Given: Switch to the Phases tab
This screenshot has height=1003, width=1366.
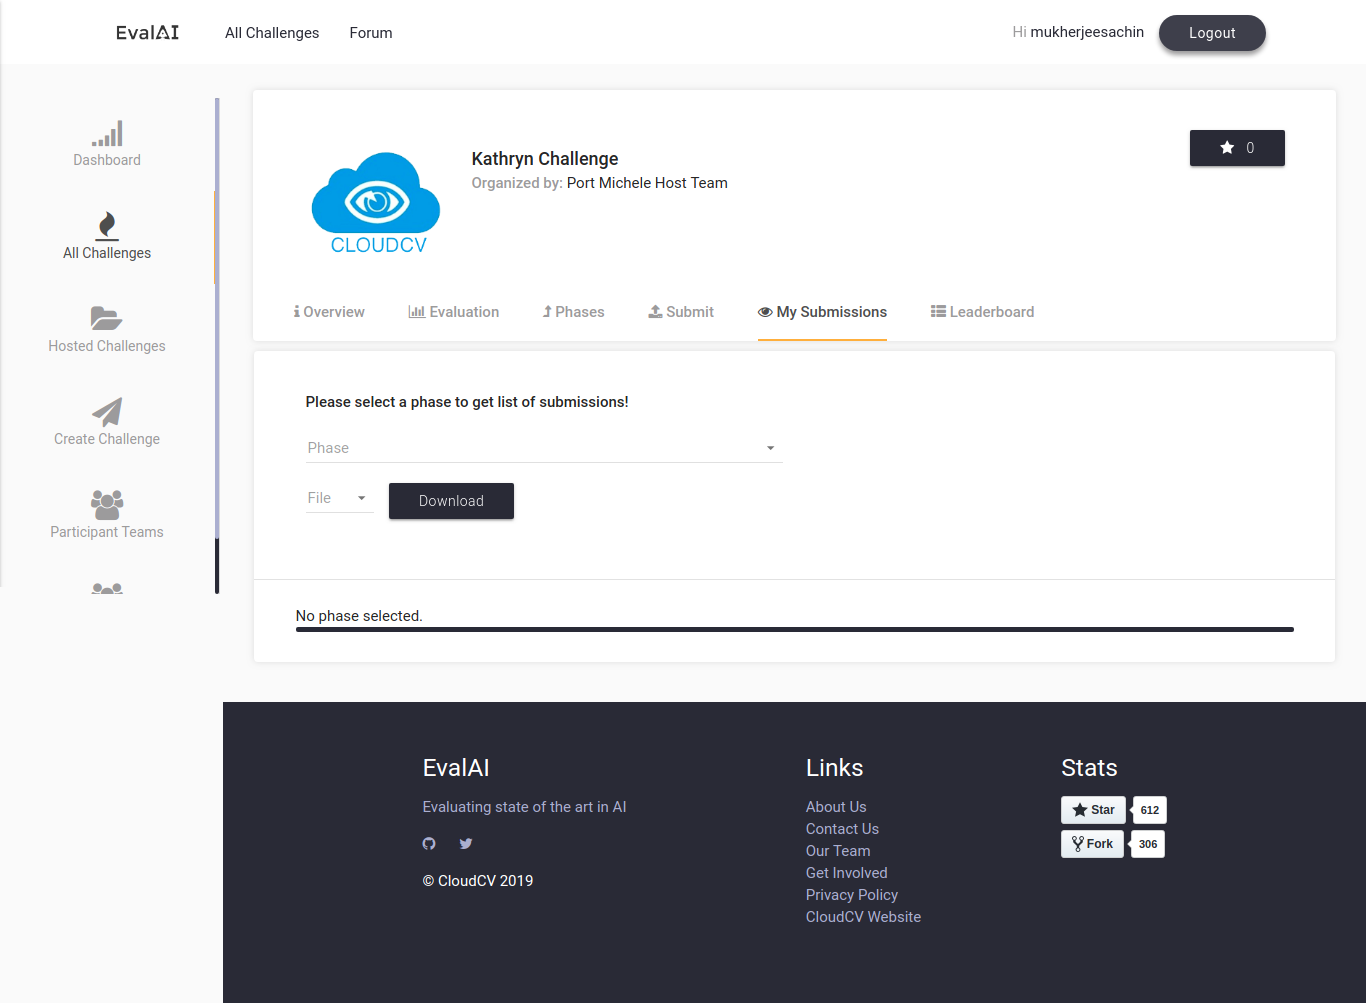Looking at the screenshot, I should (574, 312).
